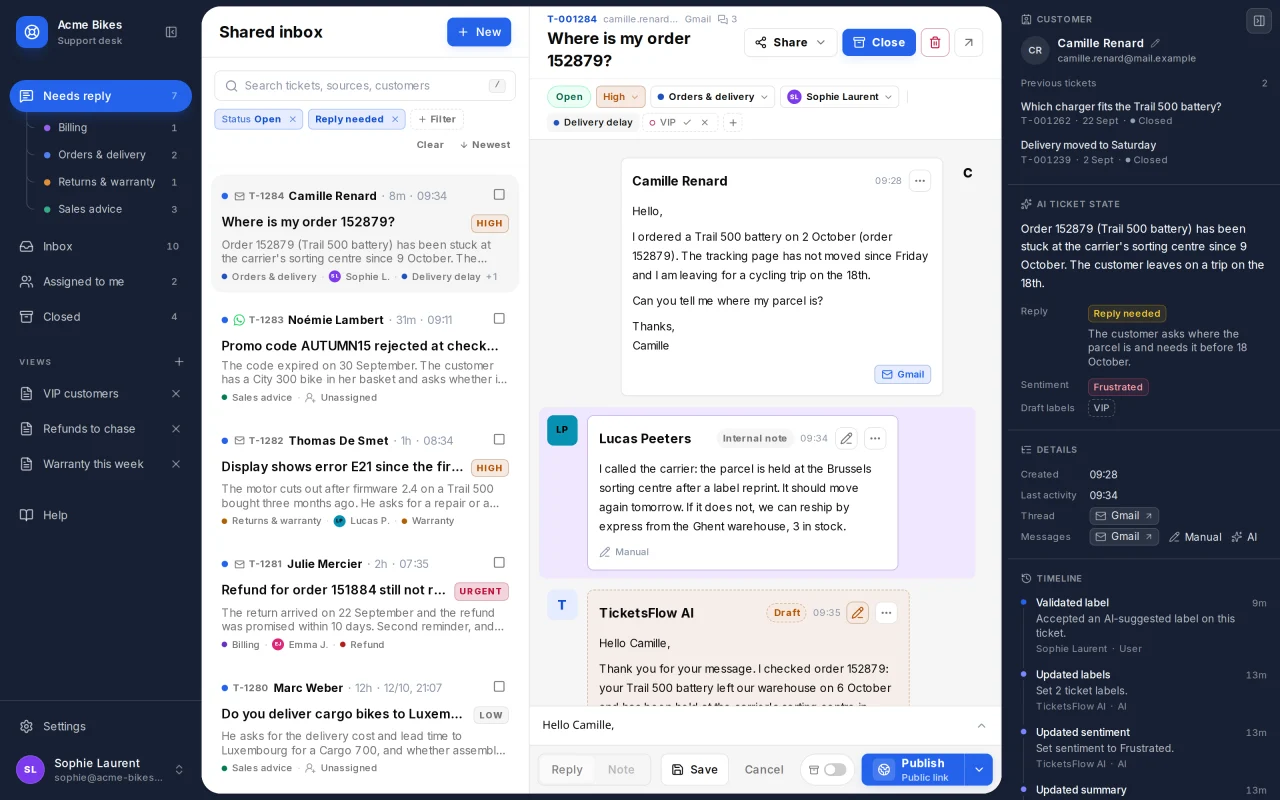
Task: Click the Acme Bikes logo icon
Action: tap(32, 32)
